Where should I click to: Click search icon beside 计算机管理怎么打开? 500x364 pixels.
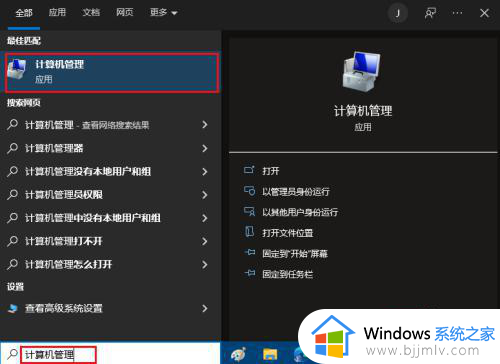13,264
